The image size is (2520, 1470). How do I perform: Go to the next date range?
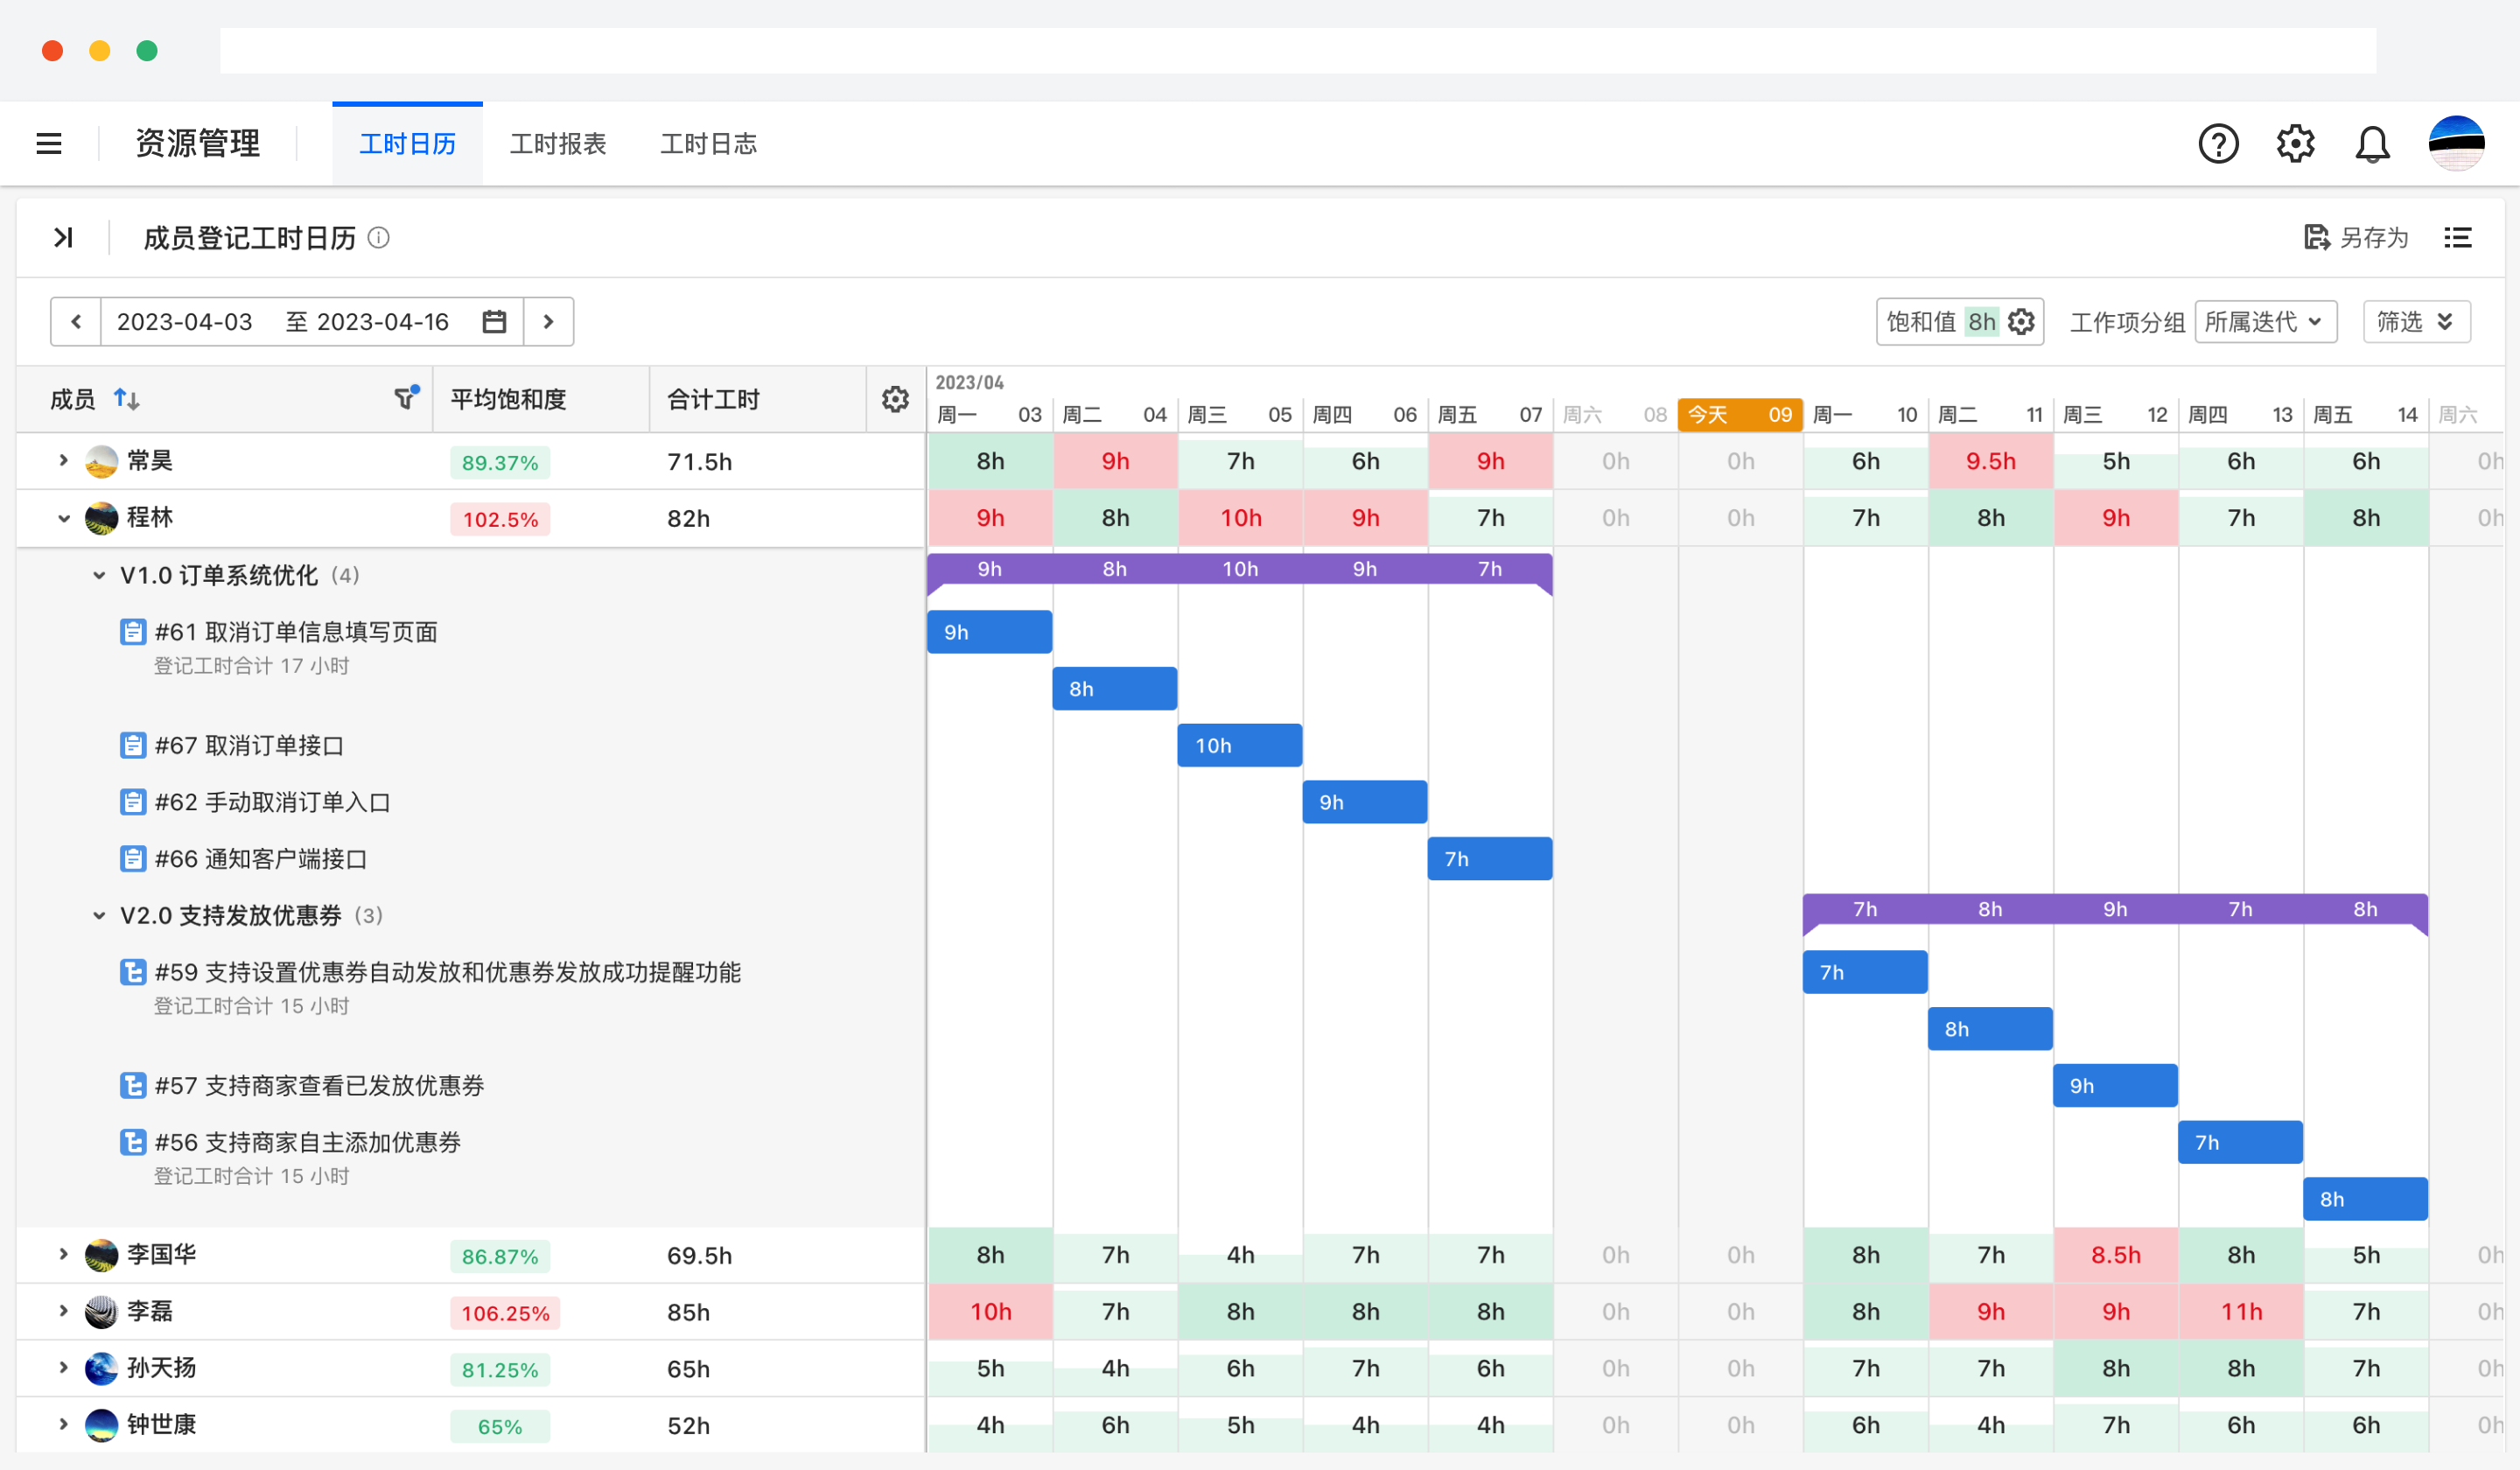(x=548, y=322)
